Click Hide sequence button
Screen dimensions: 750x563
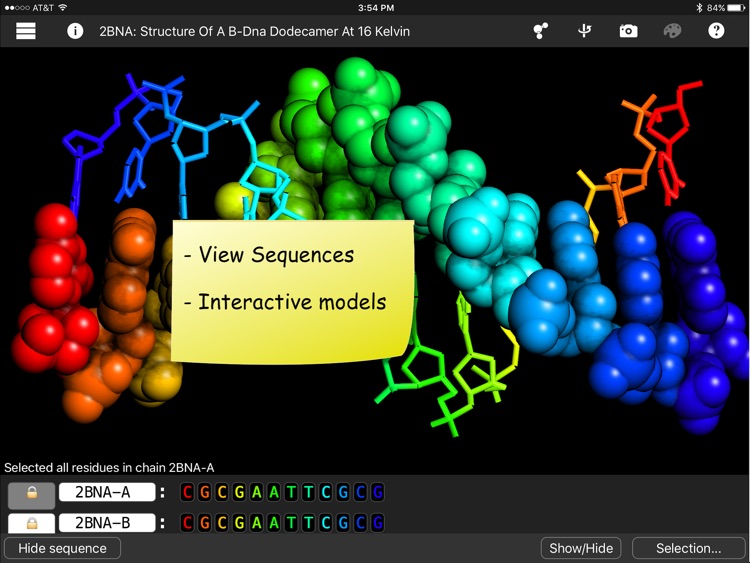click(x=62, y=548)
